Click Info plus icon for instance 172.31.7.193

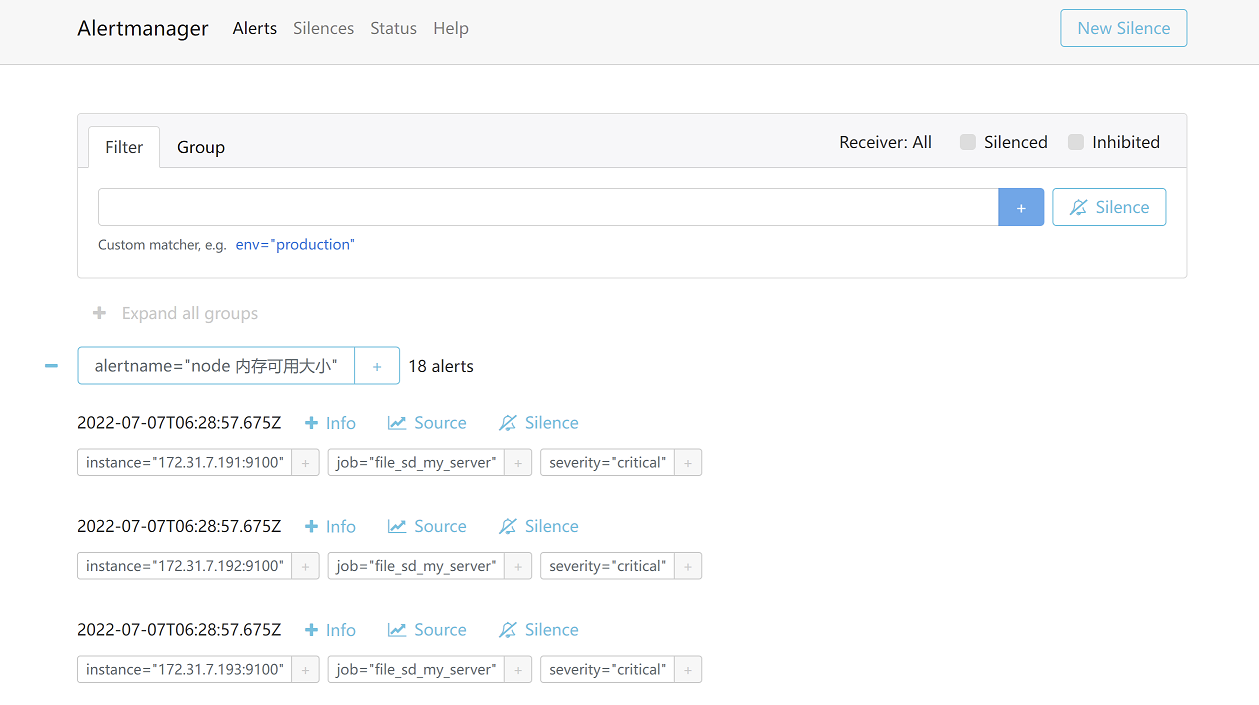311,630
